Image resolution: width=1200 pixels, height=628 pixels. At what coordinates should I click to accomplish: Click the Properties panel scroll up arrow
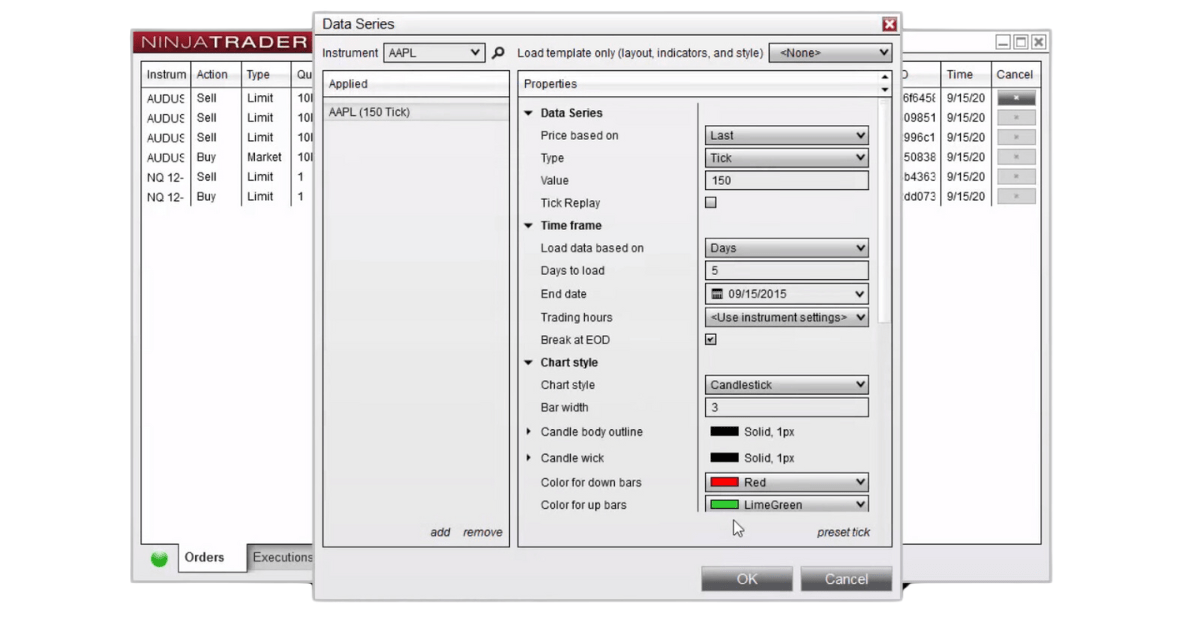point(884,78)
